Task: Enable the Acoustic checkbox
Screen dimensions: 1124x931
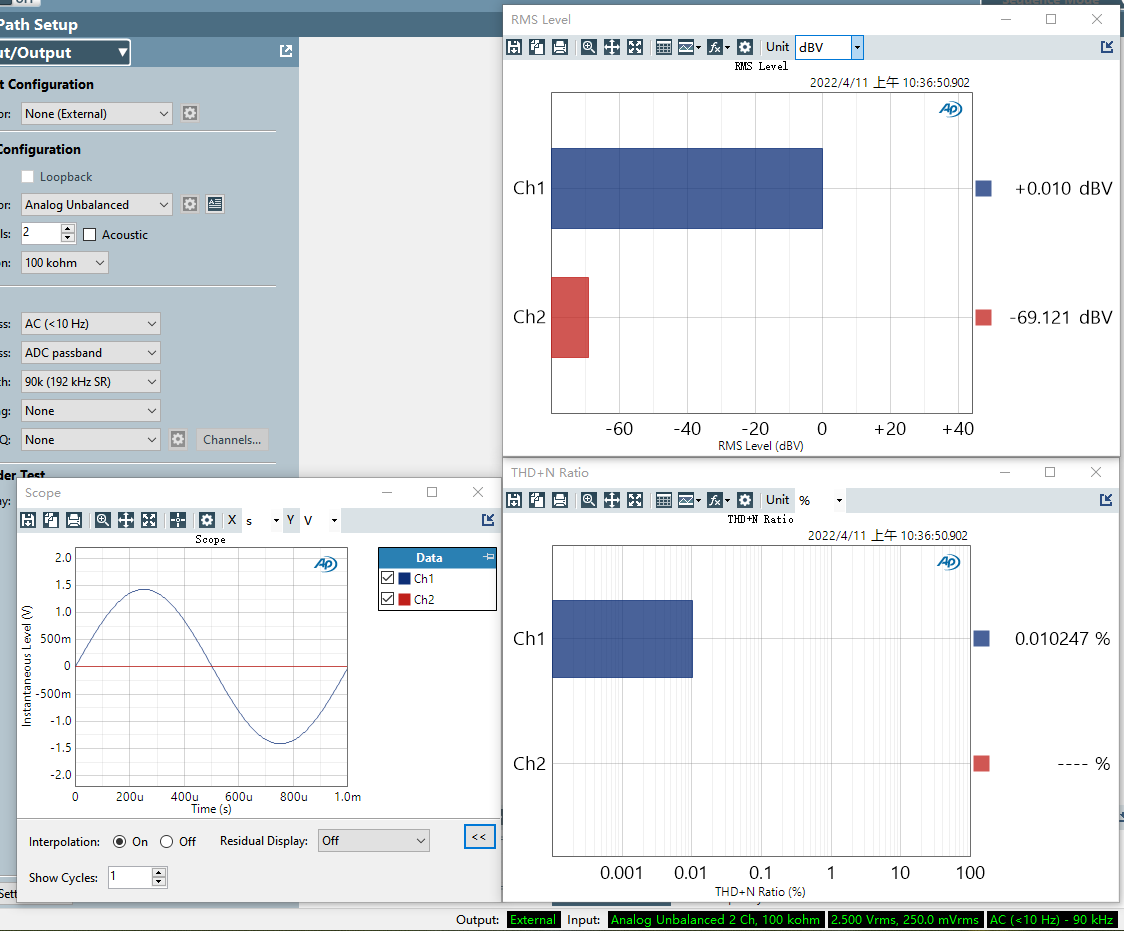Action: coord(90,235)
